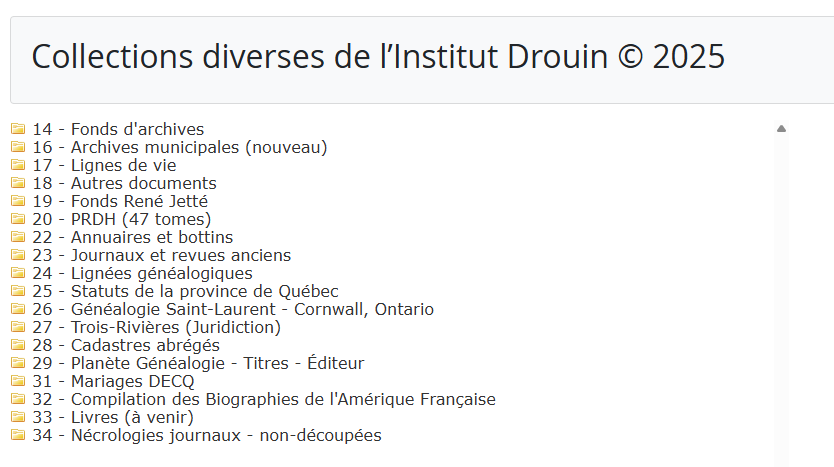Click folder icon next to Lignées généalogiques
Image resolution: width=834 pixels, height=467 pixels.
coord(18,273)
